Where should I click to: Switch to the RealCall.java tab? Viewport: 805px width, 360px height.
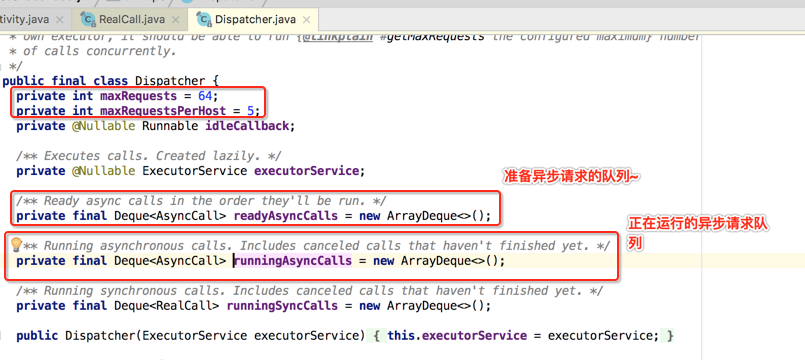pyautogui.click(x=131, y=20)
